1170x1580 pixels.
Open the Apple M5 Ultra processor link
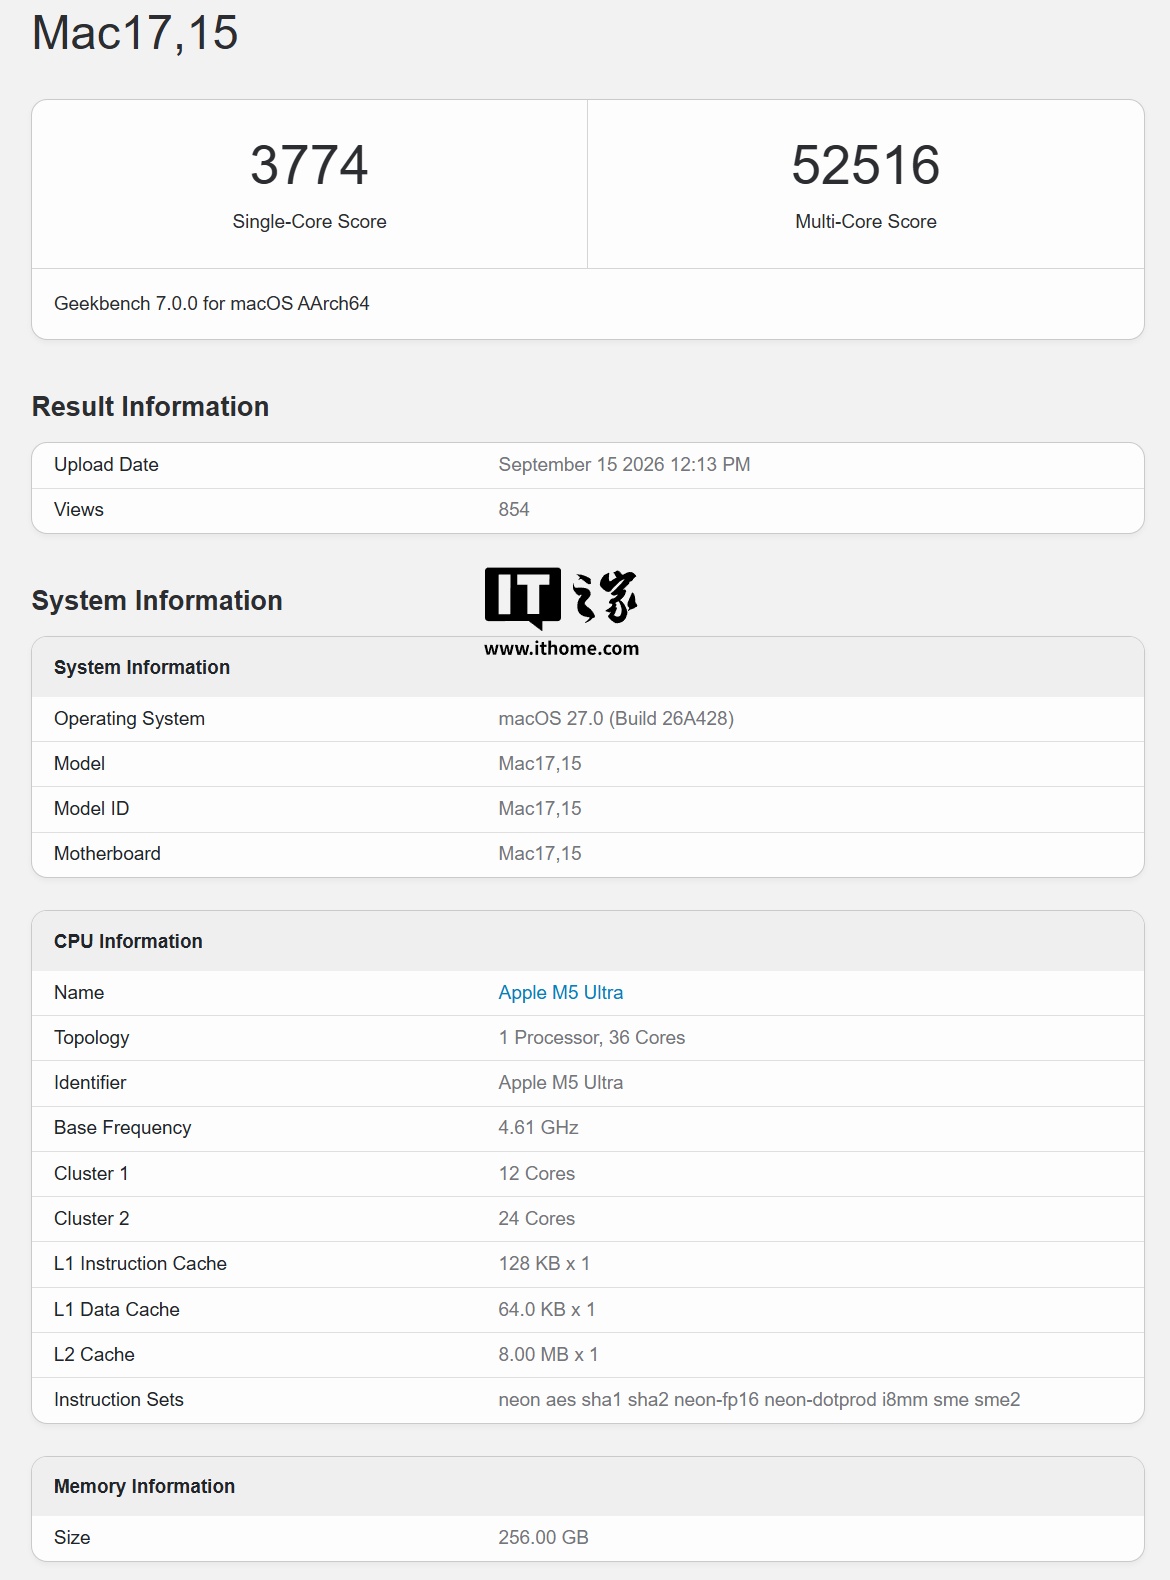pos(560,992)
